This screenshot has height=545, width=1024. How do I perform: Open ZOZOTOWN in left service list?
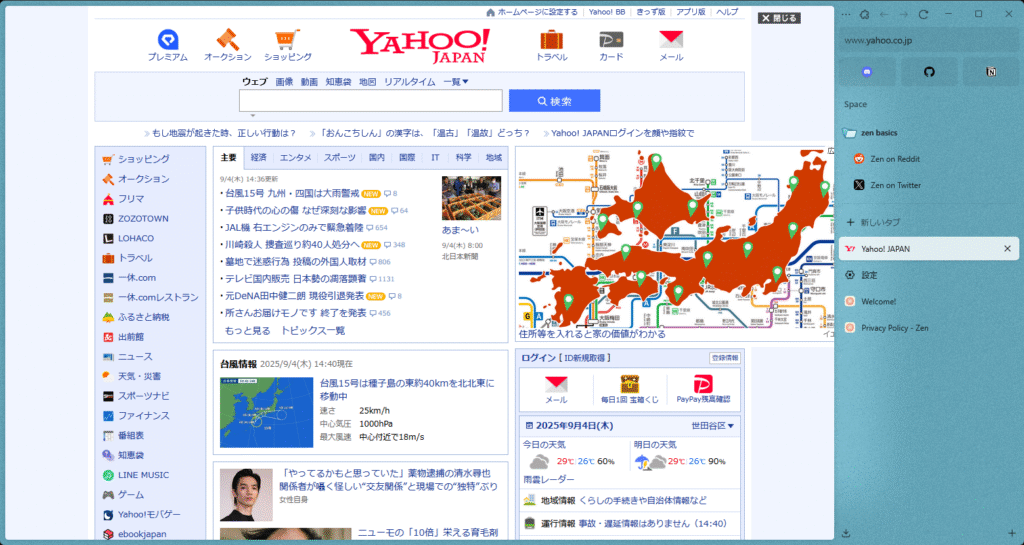tap(143, 219)
